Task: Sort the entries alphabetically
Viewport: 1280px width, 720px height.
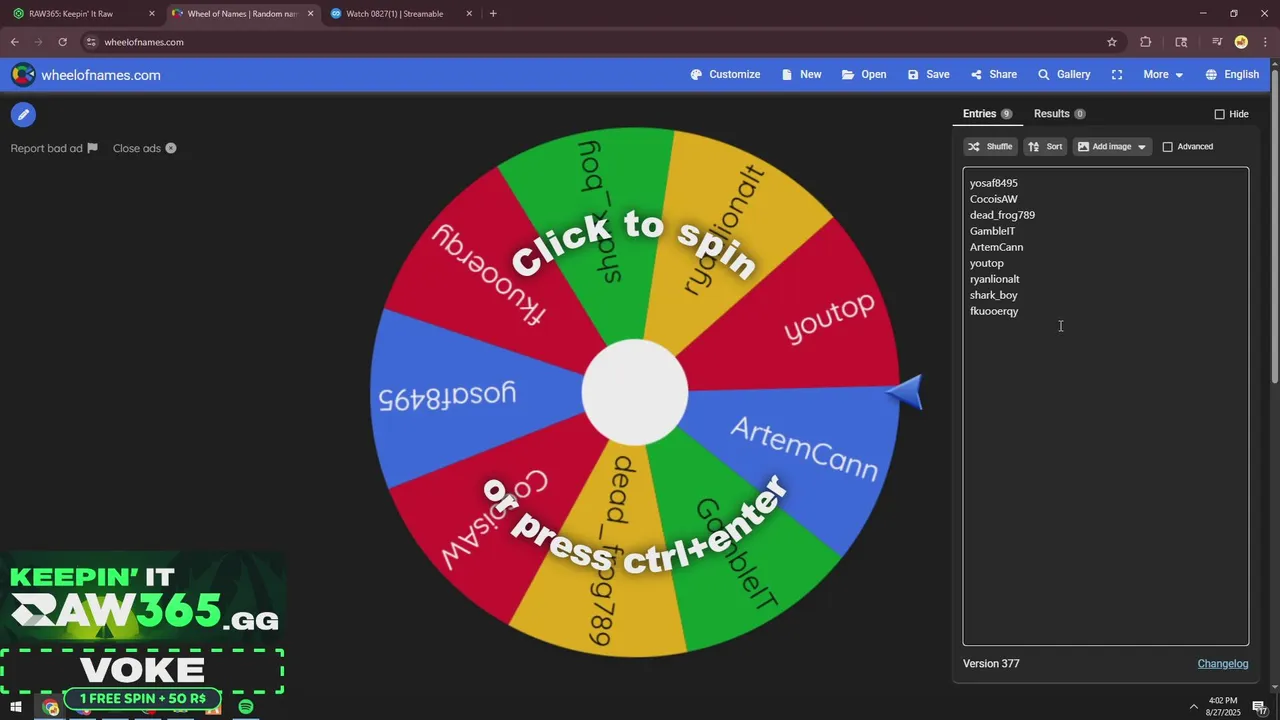Action: [1045, 147]
